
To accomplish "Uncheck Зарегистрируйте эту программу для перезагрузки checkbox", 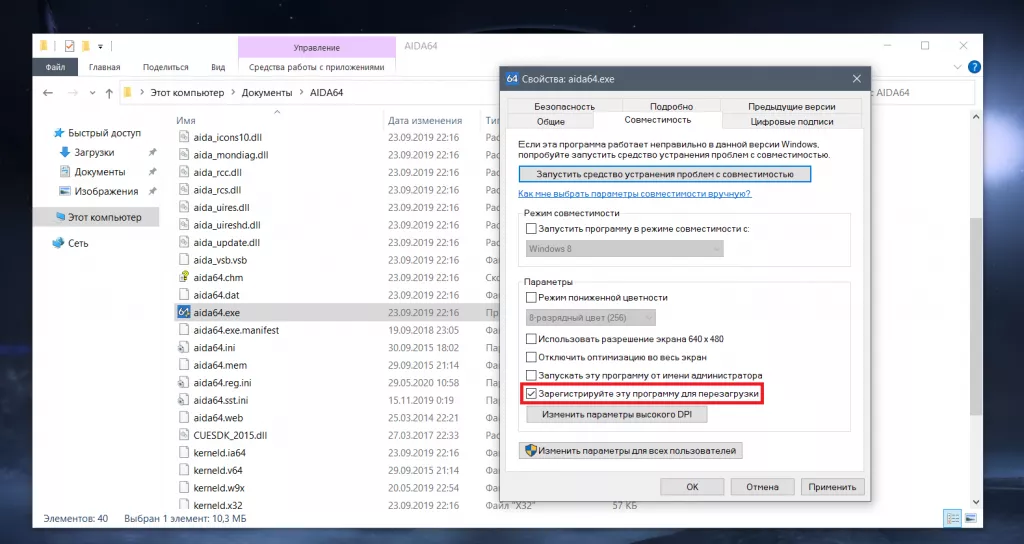I will pyautogui.click(x=531, y=395).
